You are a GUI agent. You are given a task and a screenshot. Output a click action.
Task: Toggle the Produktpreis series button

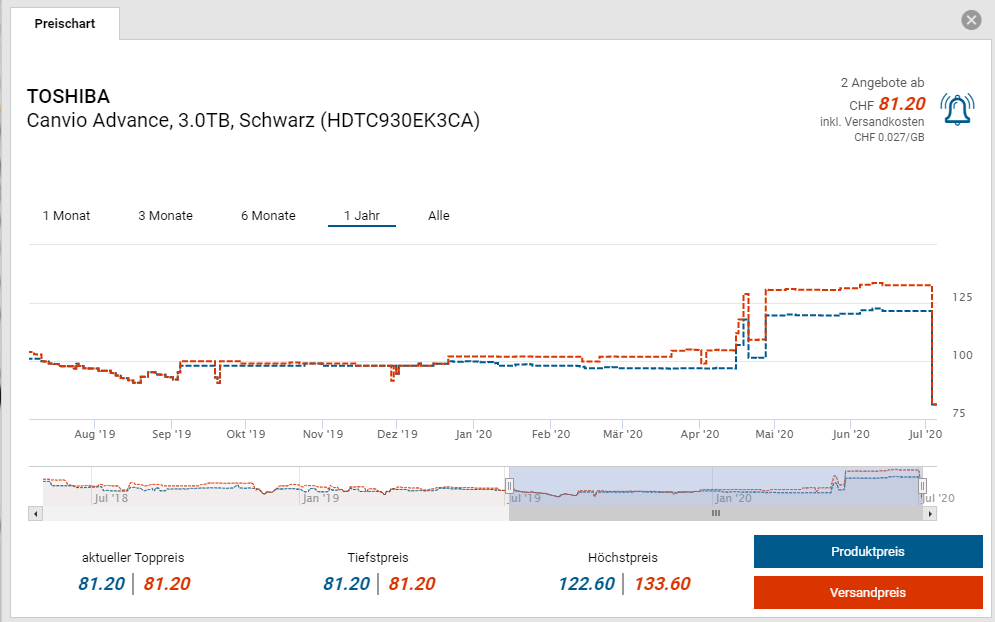click(868, 552)
